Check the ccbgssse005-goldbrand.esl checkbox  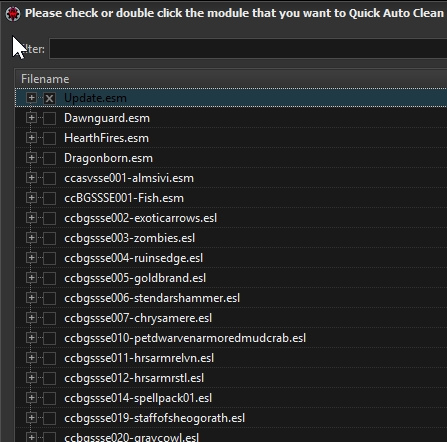[49, 278]
